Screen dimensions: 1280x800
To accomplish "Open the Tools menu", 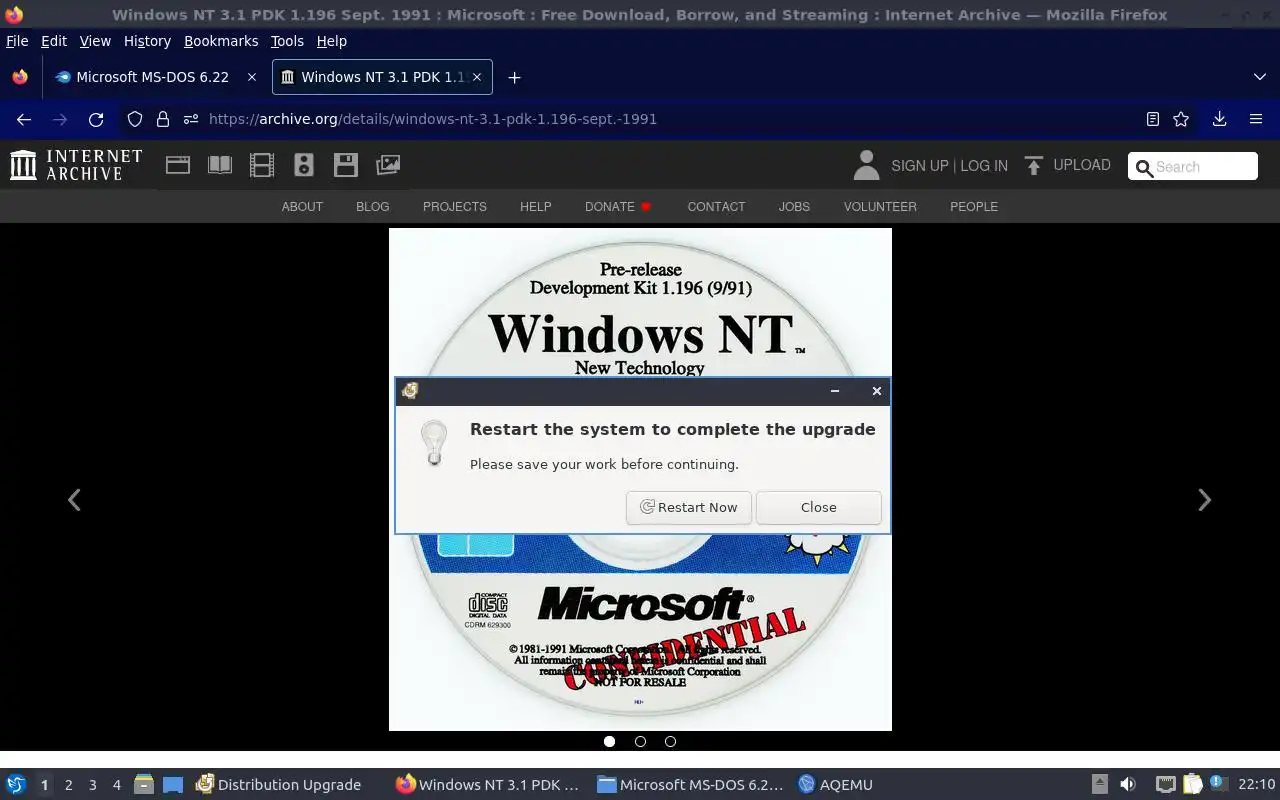I will (287, 41).
